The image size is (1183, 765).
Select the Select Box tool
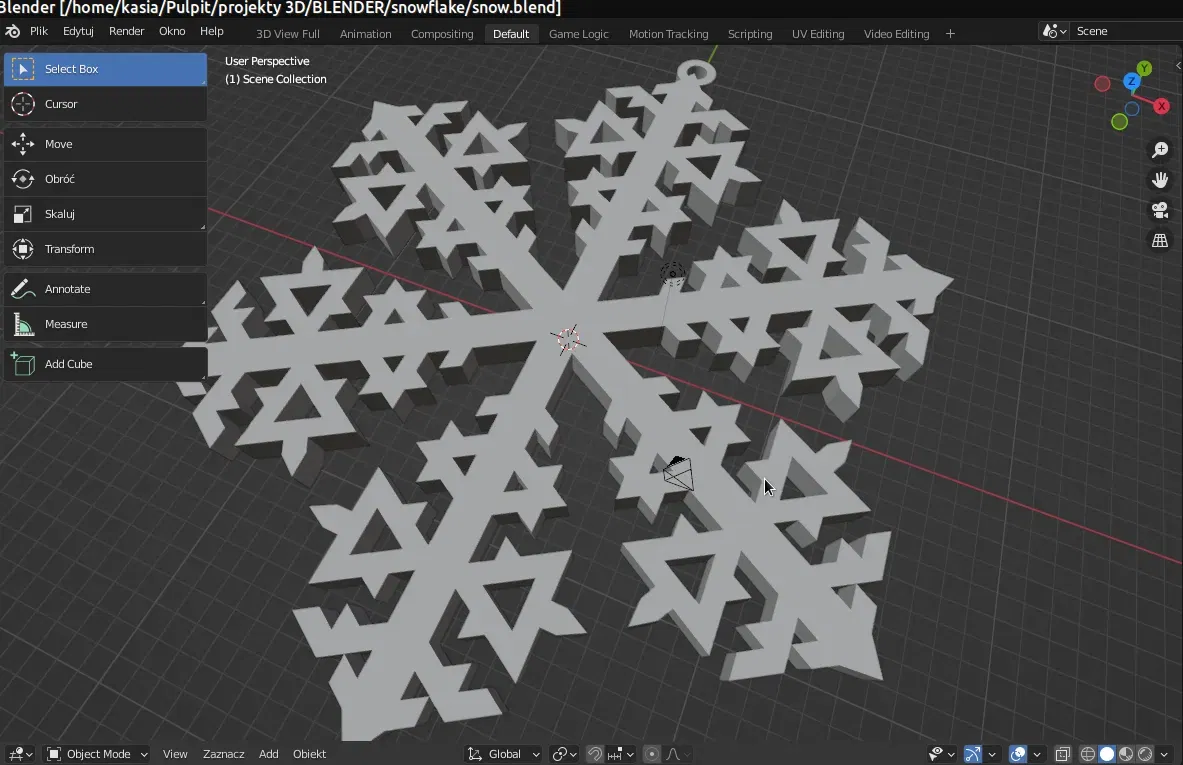[105, 69]
